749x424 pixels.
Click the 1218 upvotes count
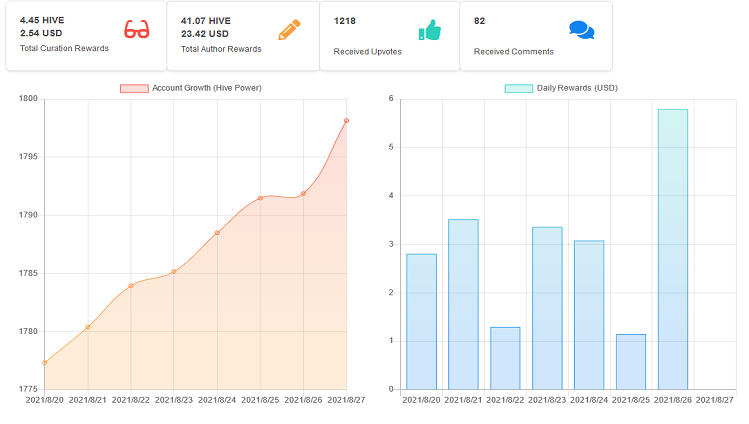pos(344,21)
